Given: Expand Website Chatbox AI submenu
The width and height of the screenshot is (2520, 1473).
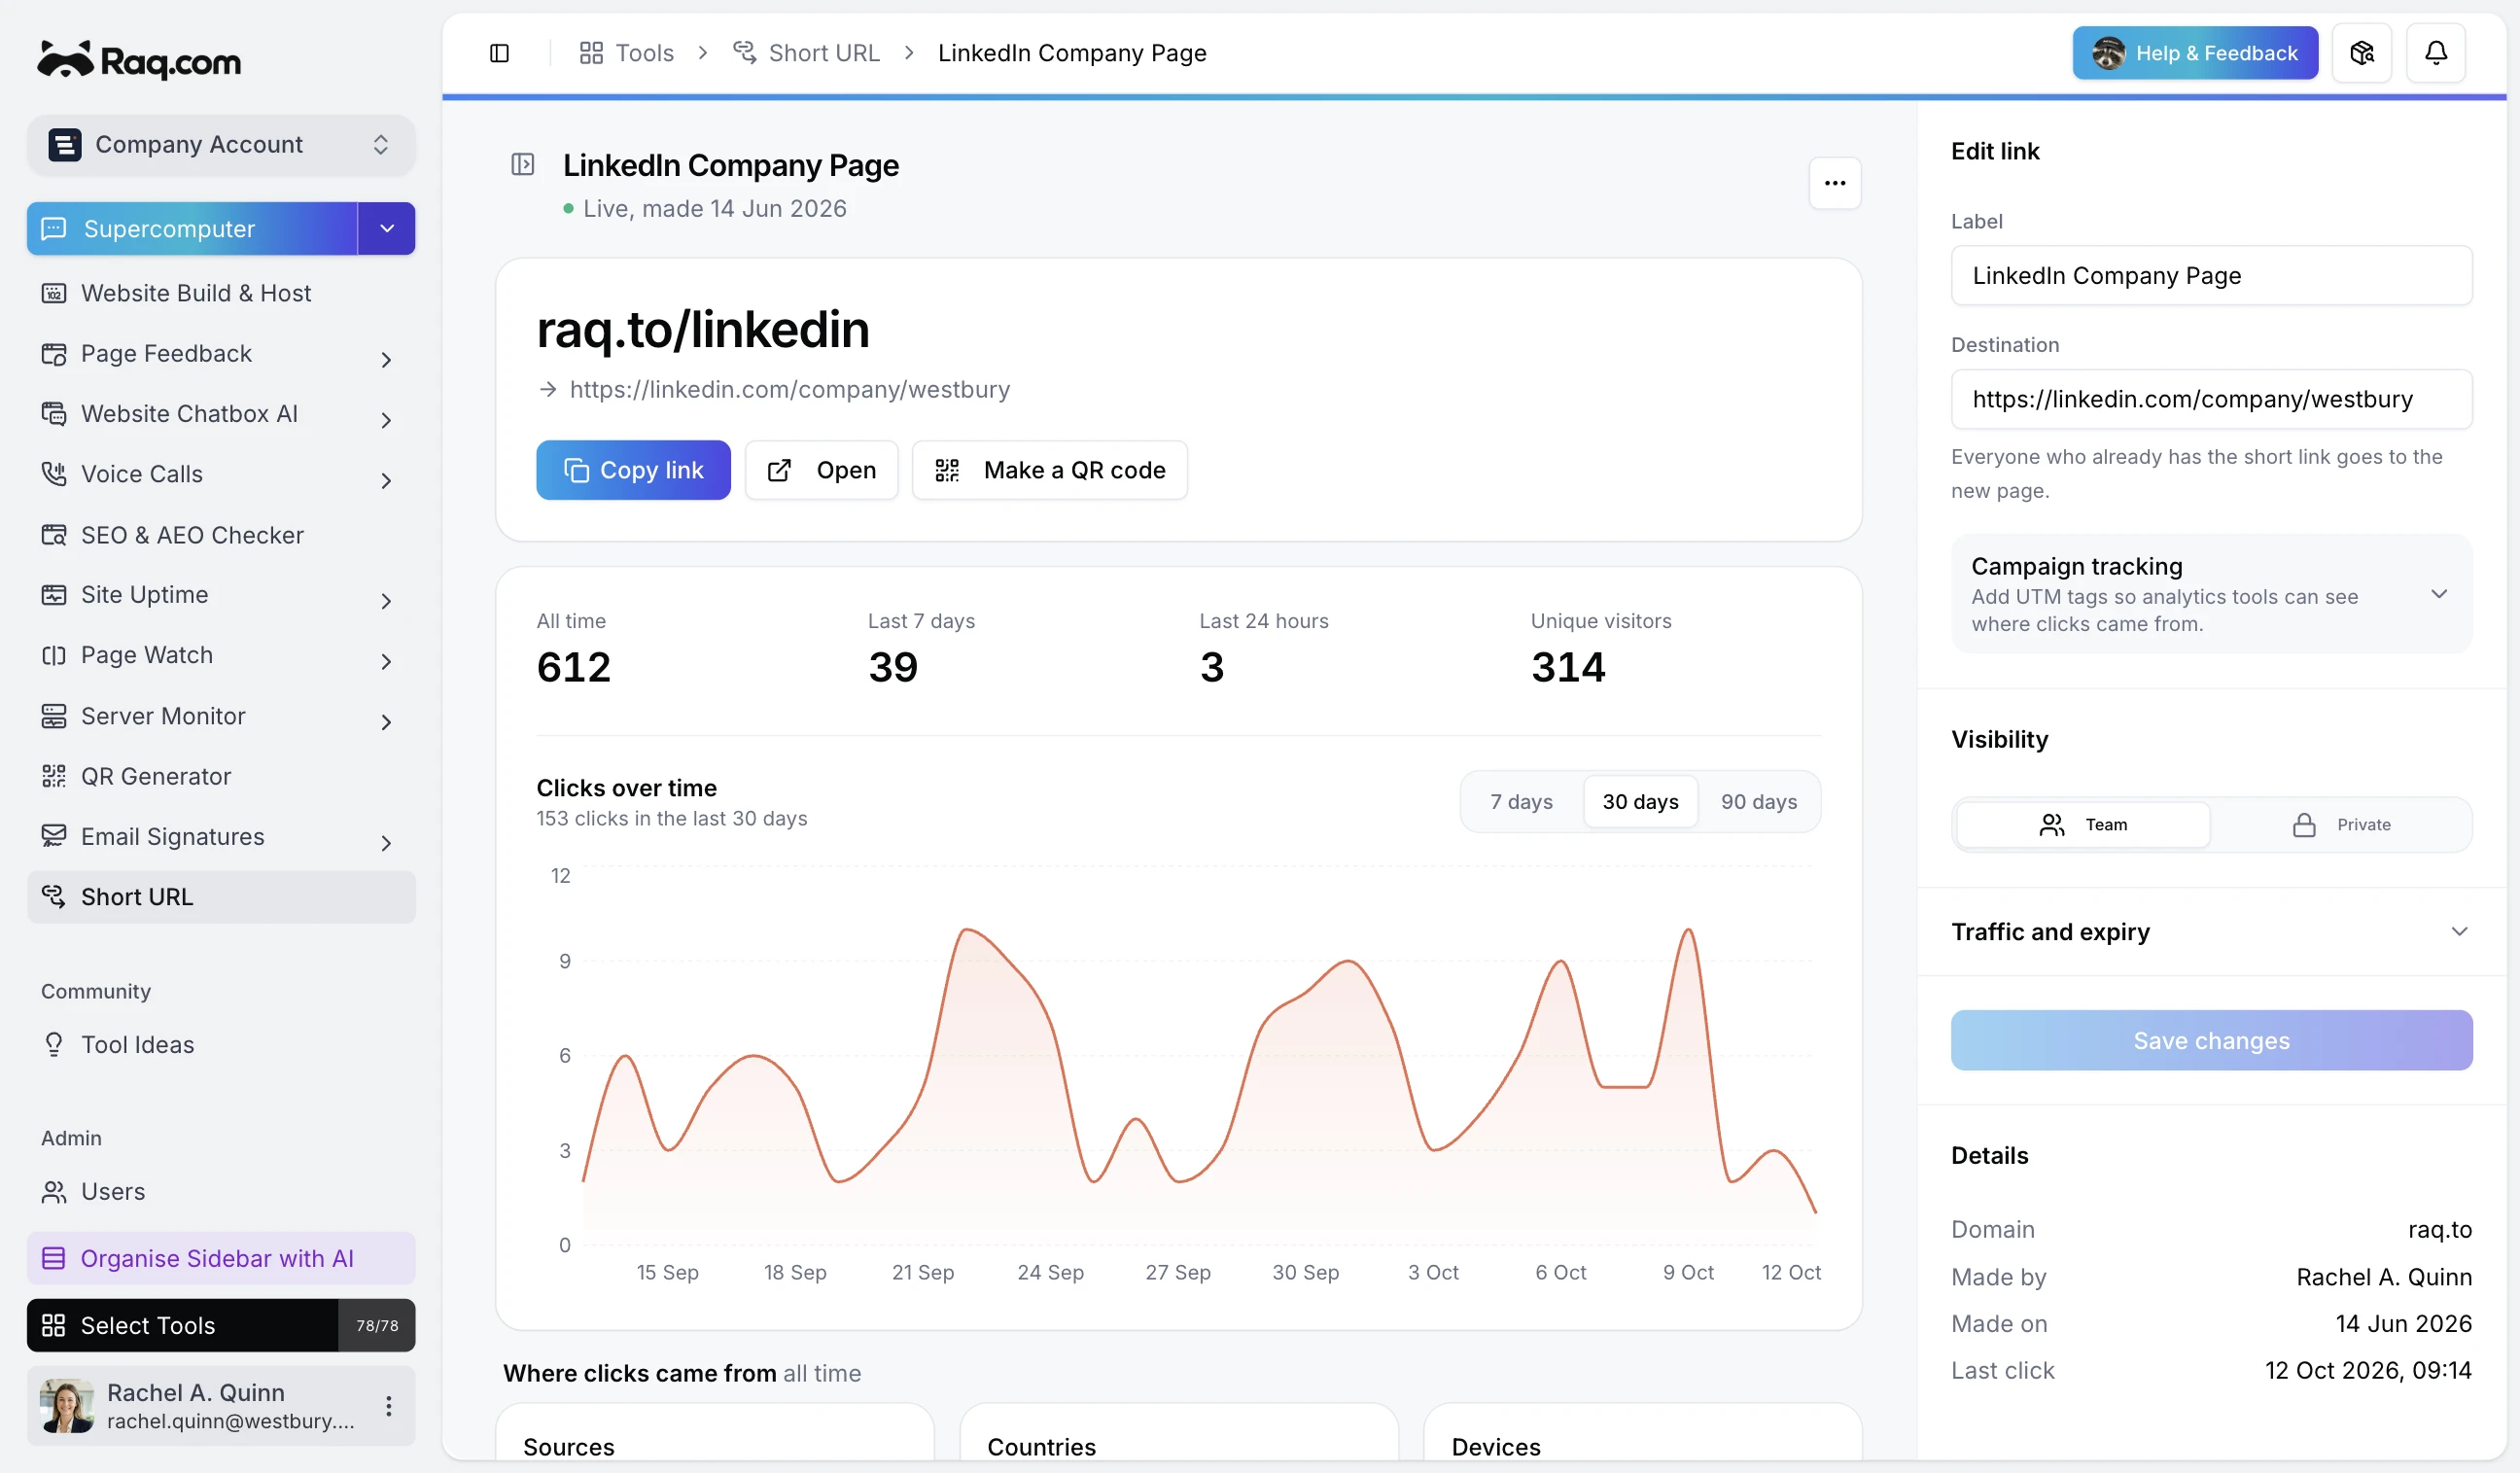Looking at the screenshot, I should point(386,419).
